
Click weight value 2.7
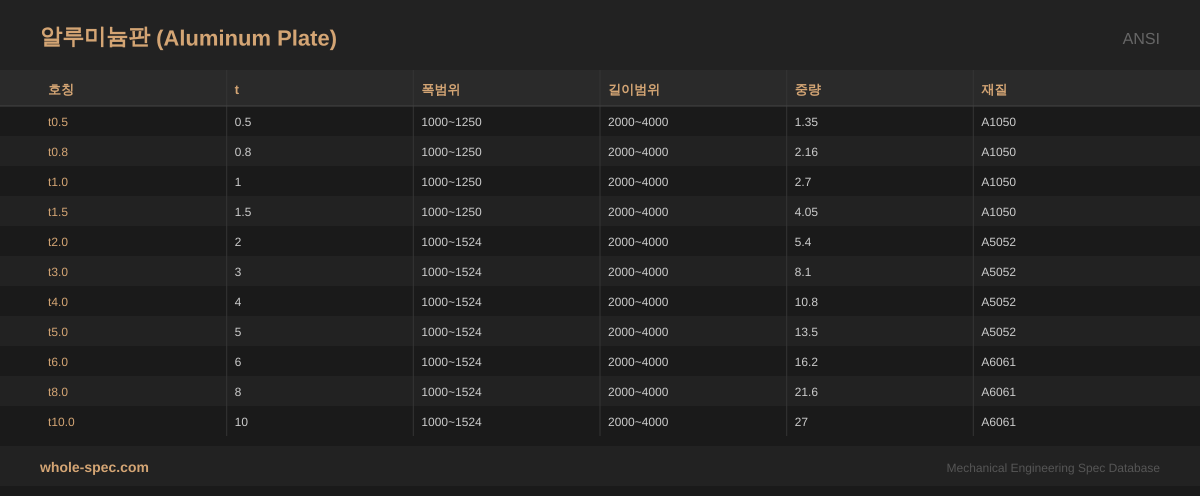click(803, 182)
